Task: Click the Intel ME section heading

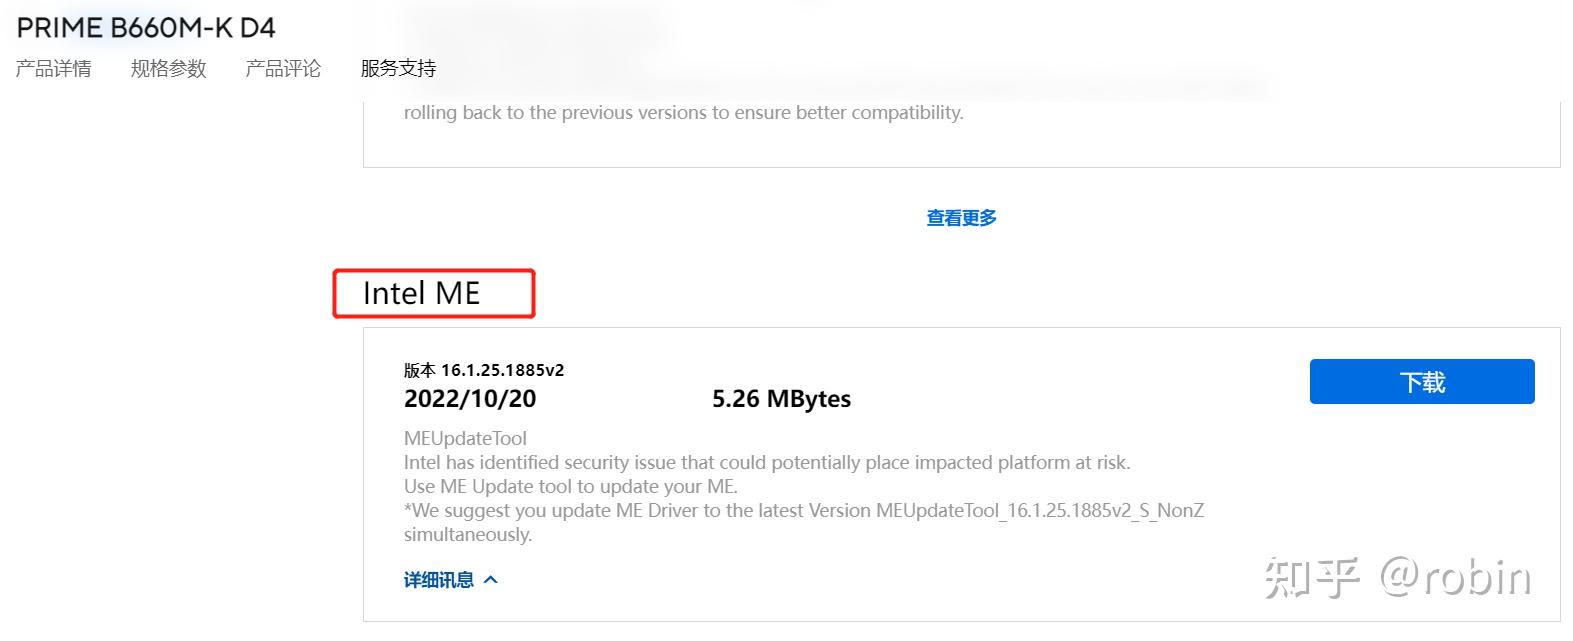Action: click(422, 293)
